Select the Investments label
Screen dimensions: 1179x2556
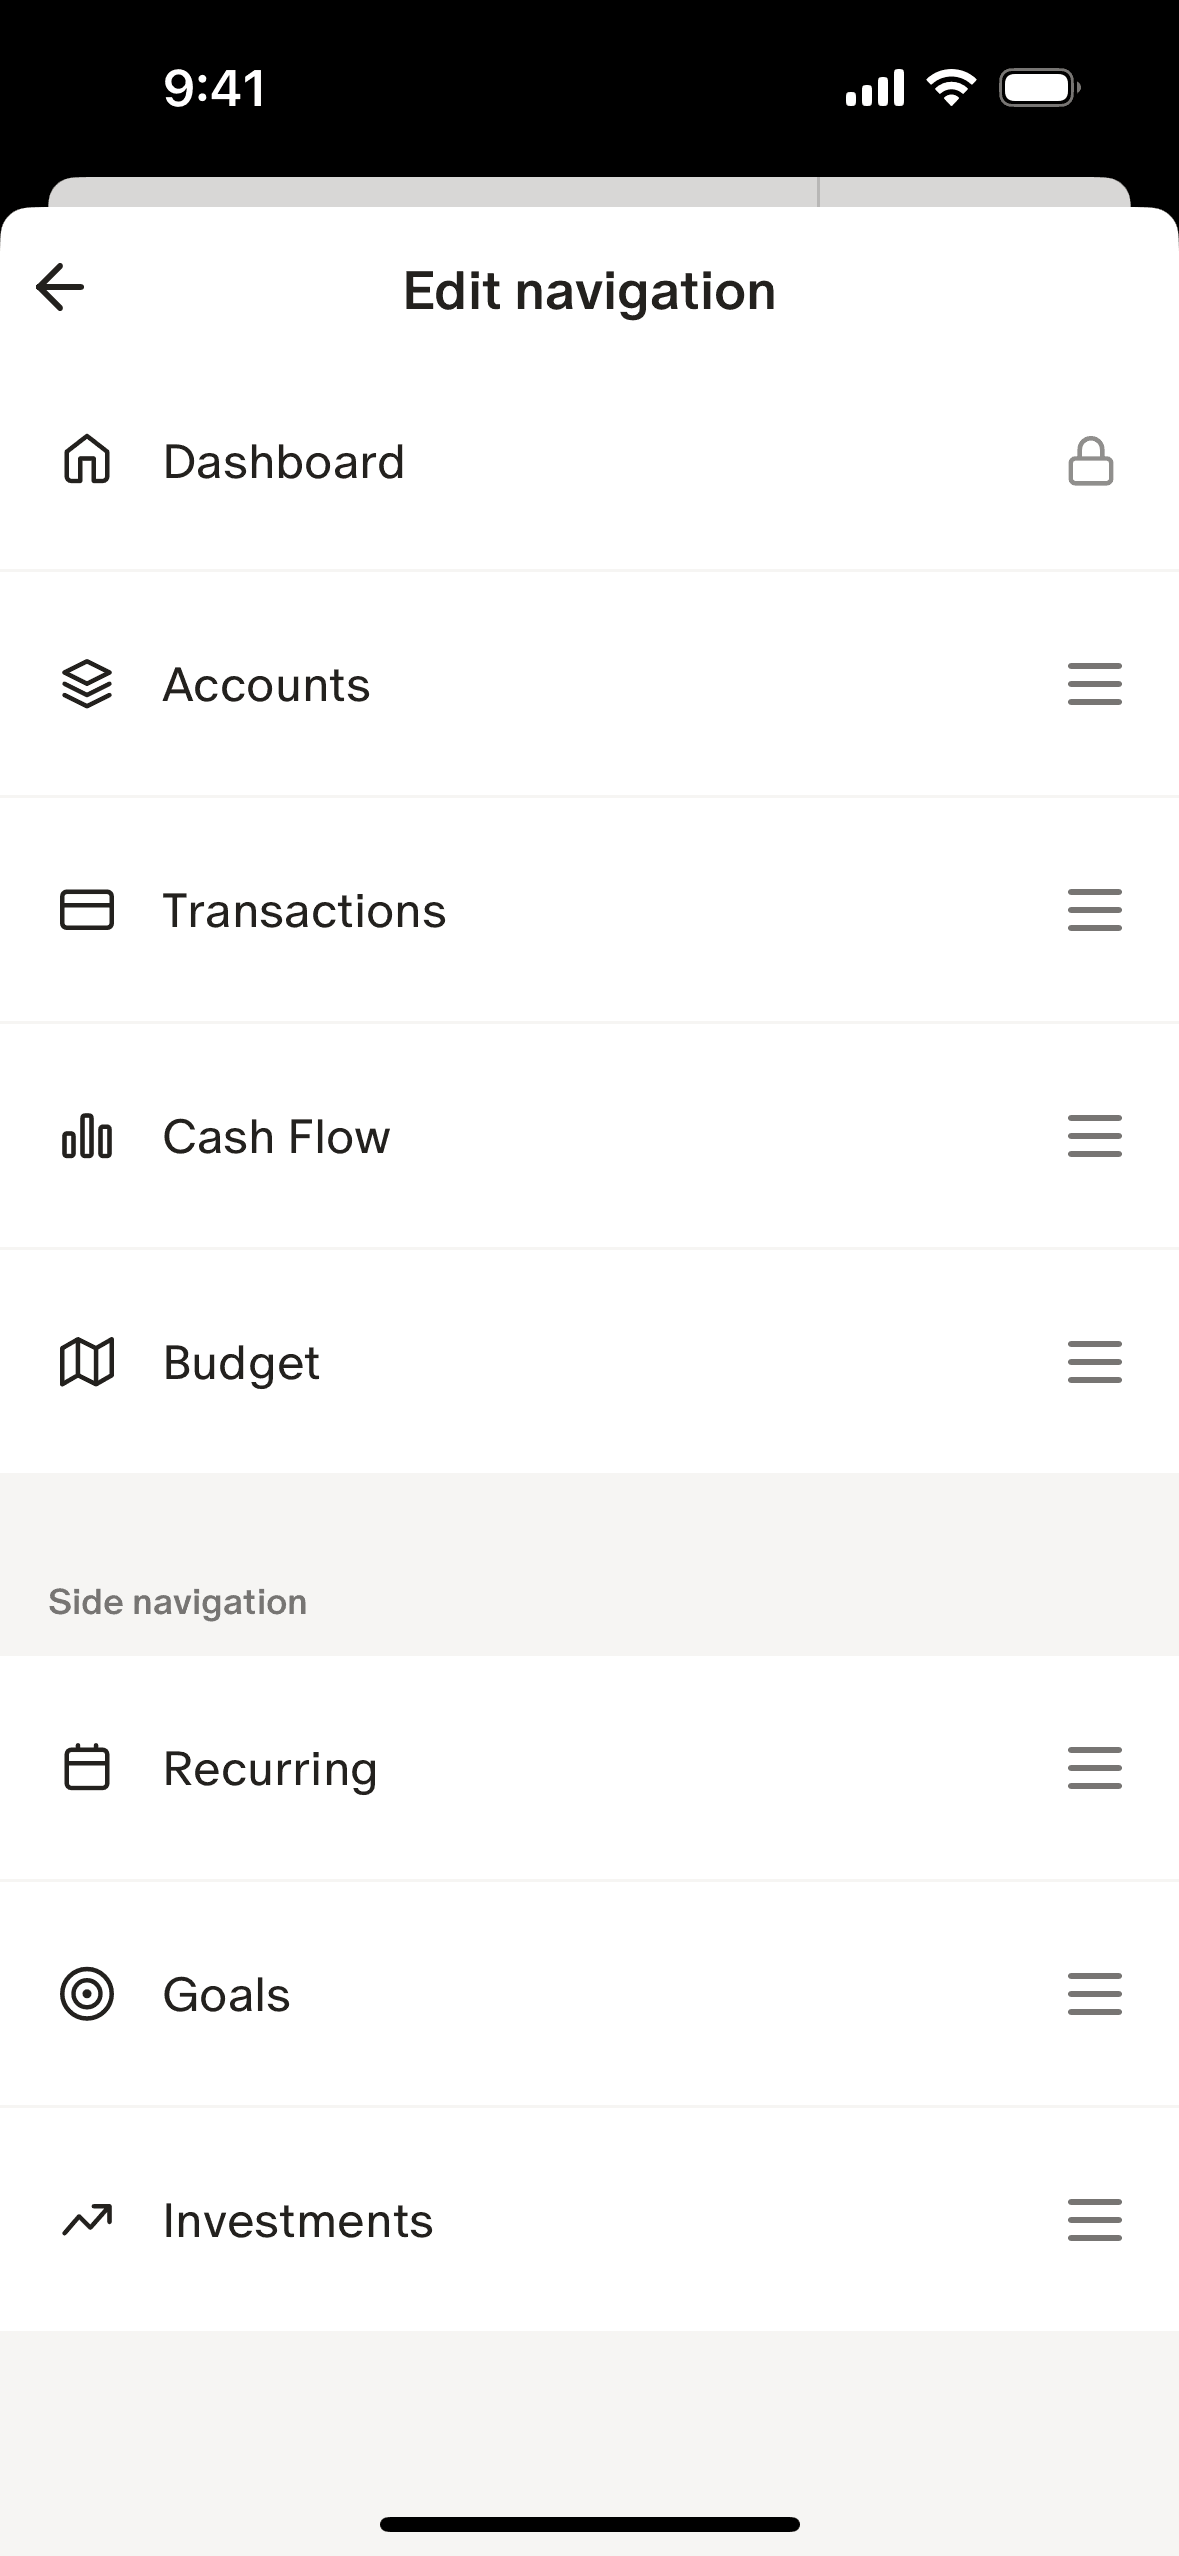[x=298, y=2221]
